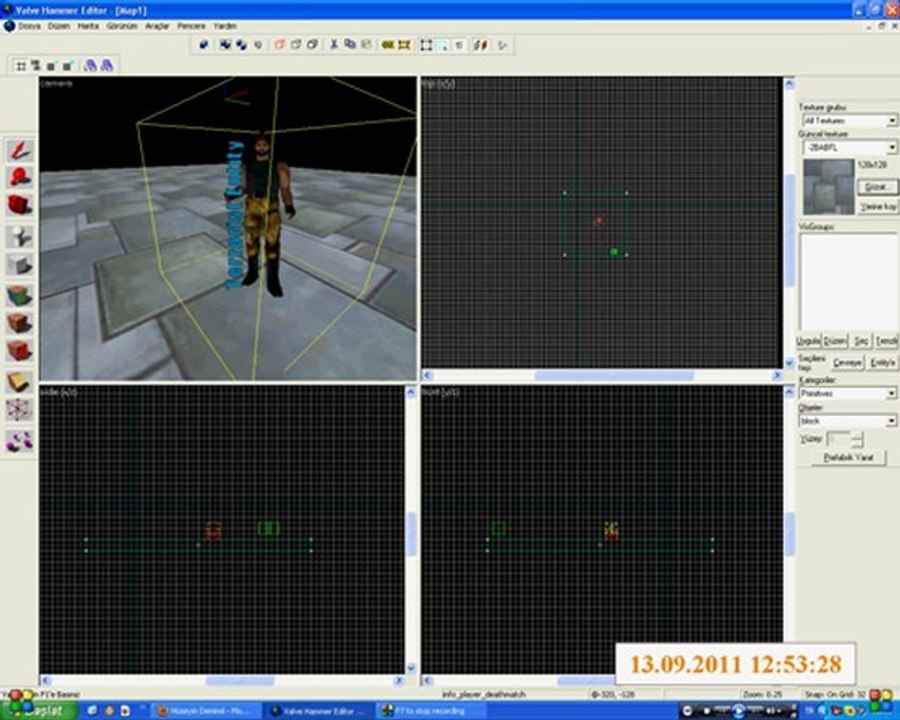Choose the Apply Decals tool
The width and height of the screenshot is (900, 720).
click(20, 351)
